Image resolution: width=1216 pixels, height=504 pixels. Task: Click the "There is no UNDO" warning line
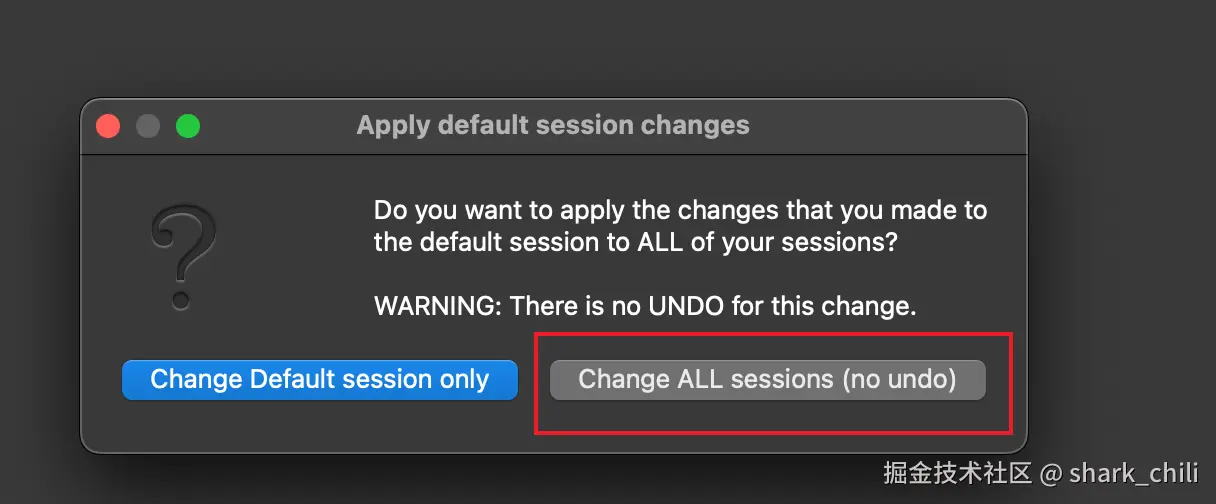pos(645,306)
